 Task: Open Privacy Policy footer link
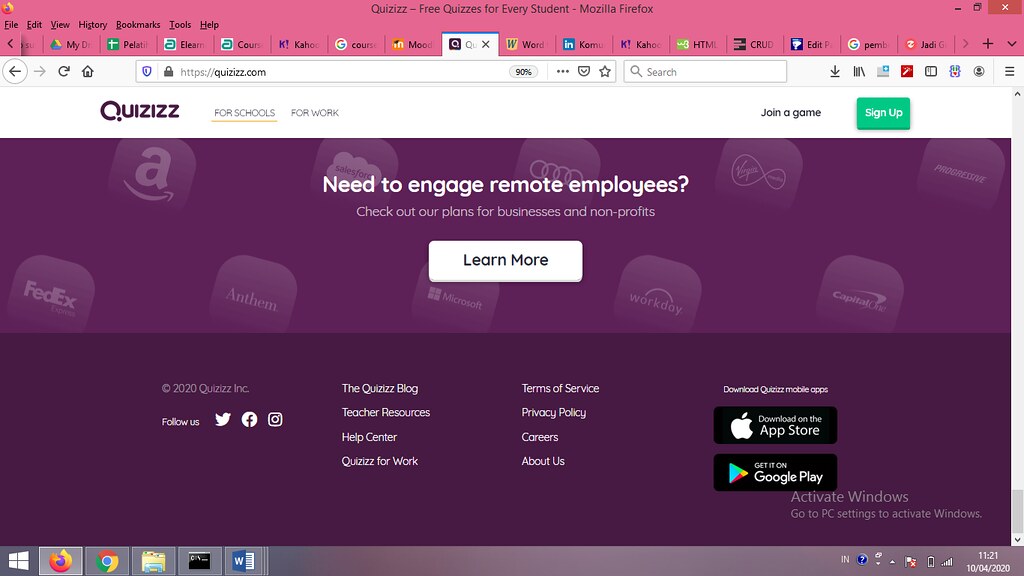click(553, 413)
